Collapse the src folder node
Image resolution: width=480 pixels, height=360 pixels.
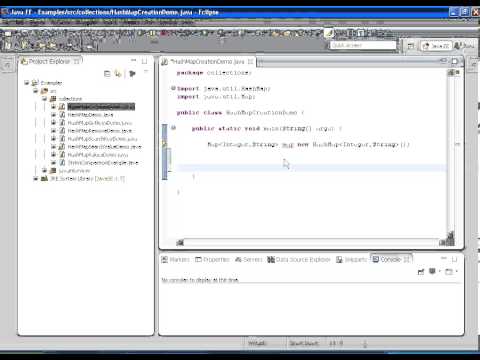36,91
